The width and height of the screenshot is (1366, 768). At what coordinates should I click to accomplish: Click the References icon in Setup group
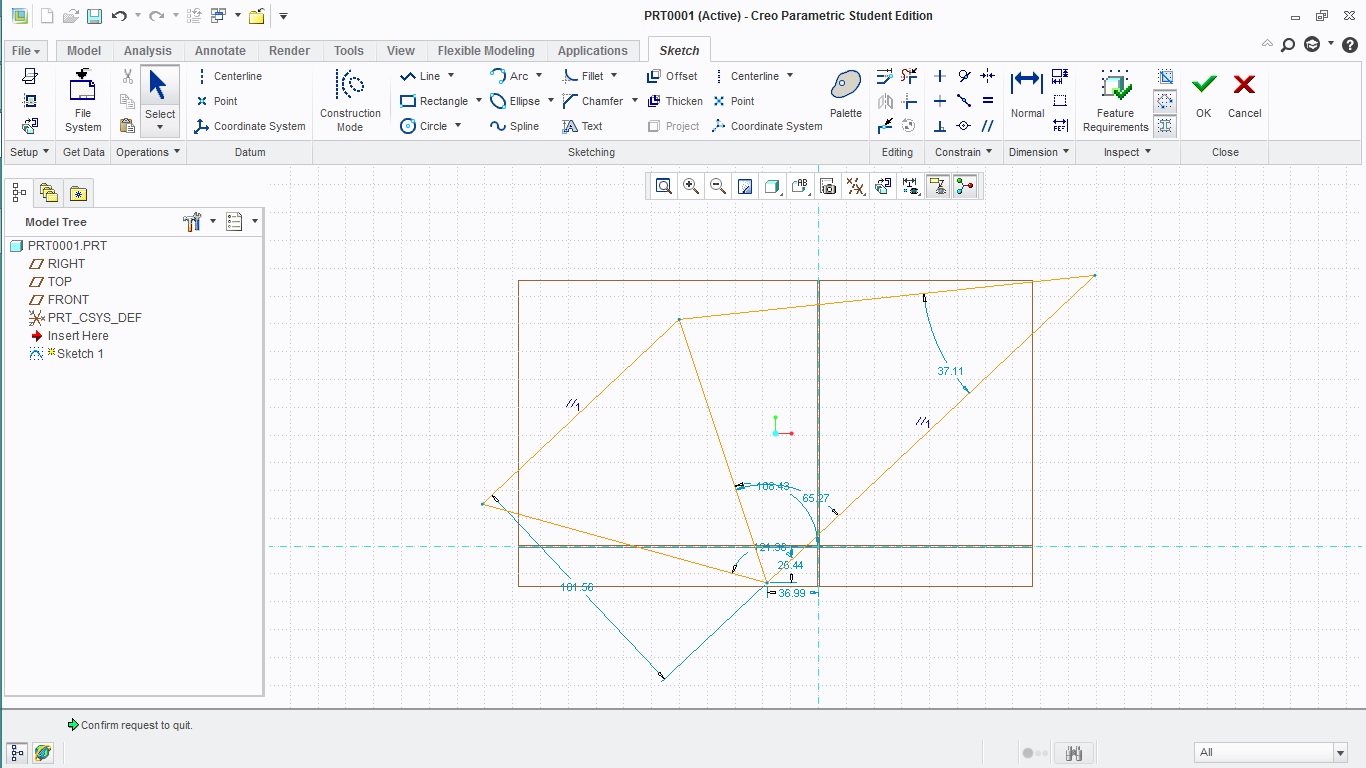tap(30, 101)
